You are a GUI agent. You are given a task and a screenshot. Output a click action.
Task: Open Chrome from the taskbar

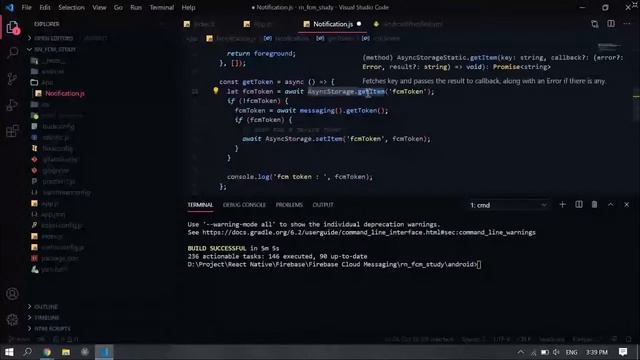47,352
